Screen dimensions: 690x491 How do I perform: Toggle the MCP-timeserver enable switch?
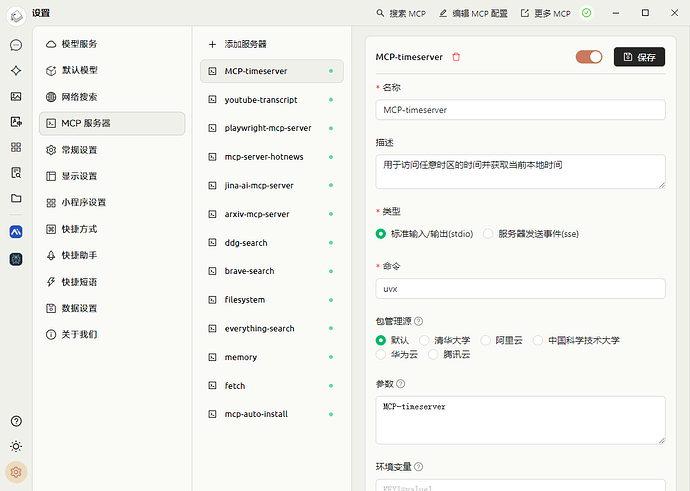pyautogui.click(x=589, y=57)
